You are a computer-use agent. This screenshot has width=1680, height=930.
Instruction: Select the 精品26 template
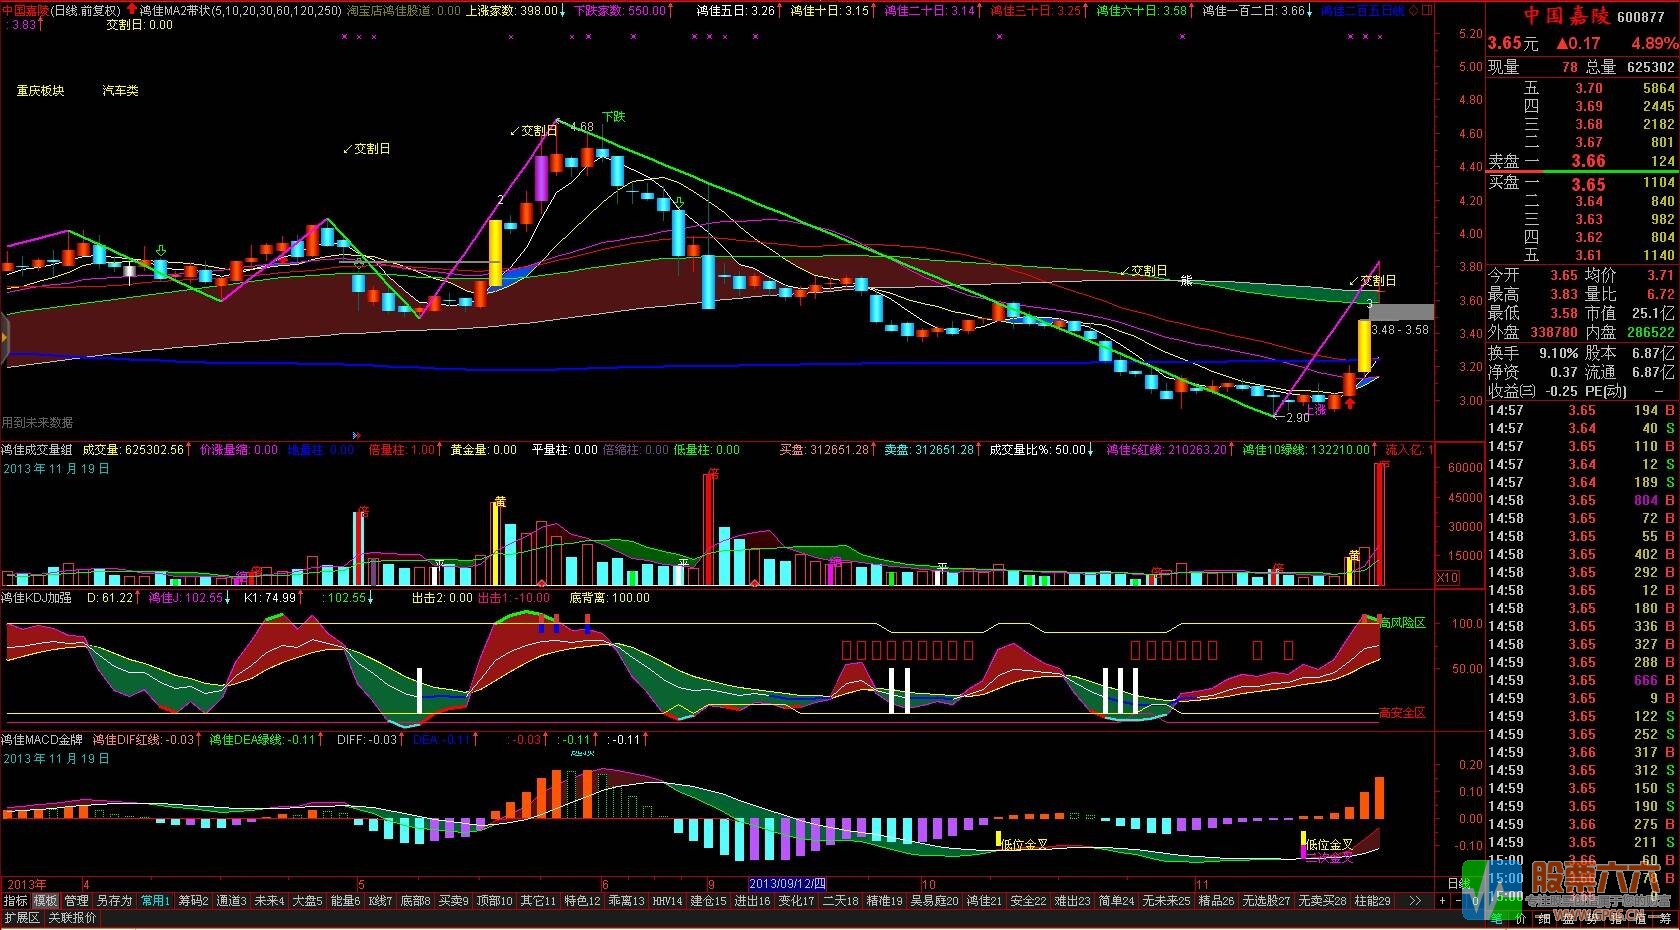pos(1216,900)
